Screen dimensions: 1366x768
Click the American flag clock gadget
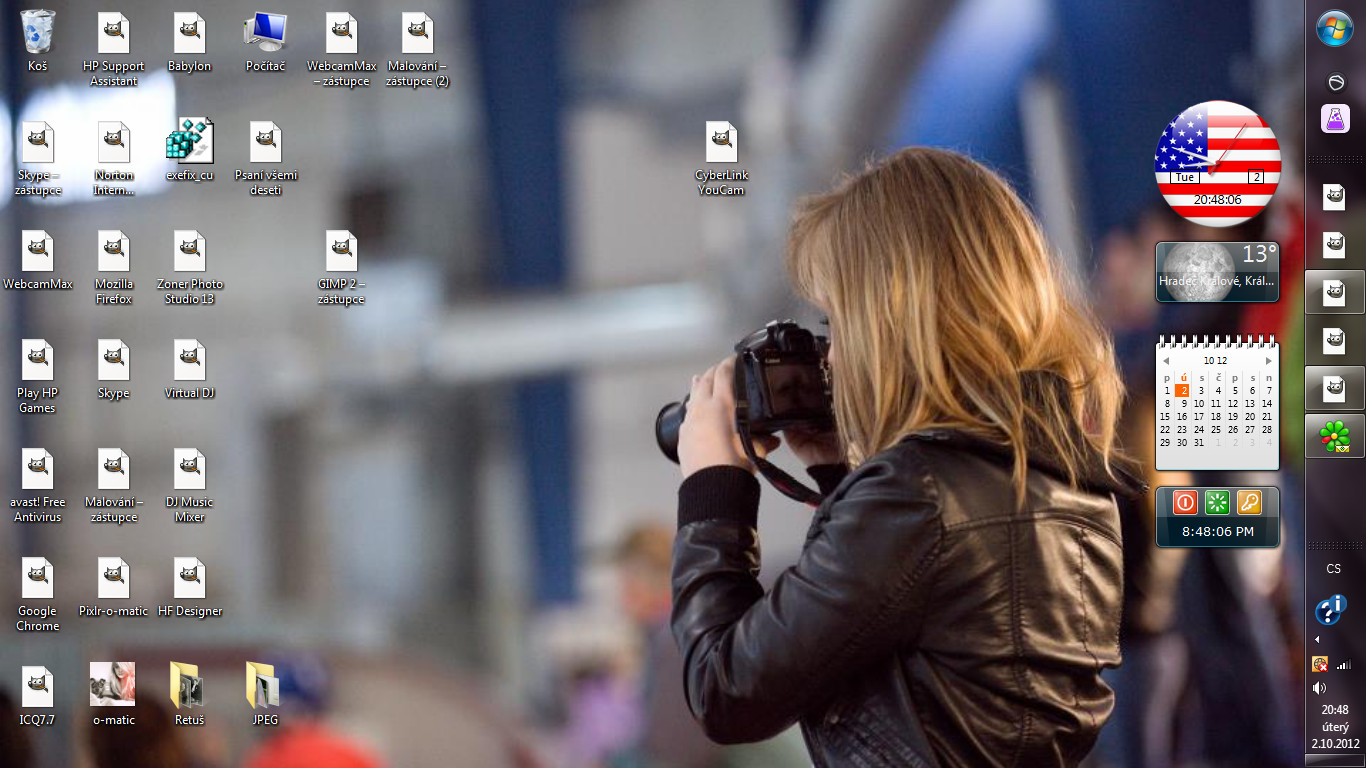[1218, 164]
